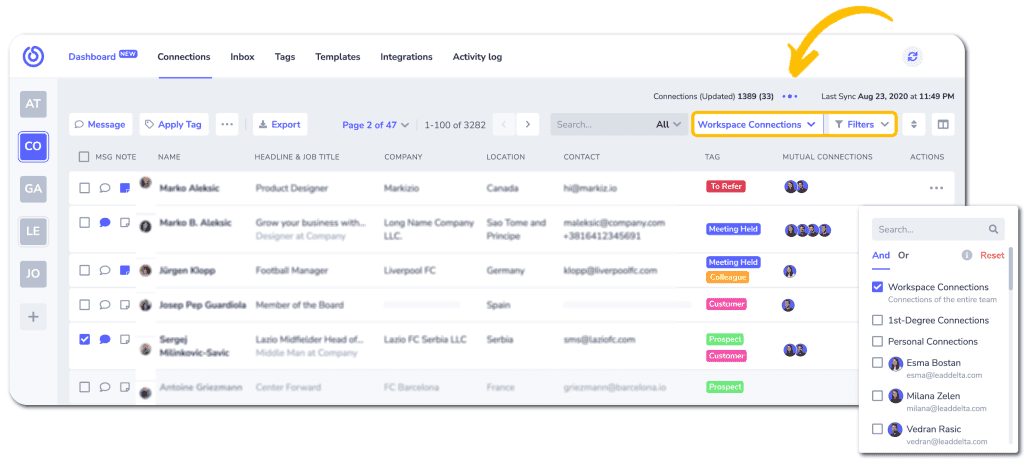The image size is (1024, 459).
Task: Uncheck the Sergej Milinkovic-Savic row checkbox
Action: tap(84, 339)
